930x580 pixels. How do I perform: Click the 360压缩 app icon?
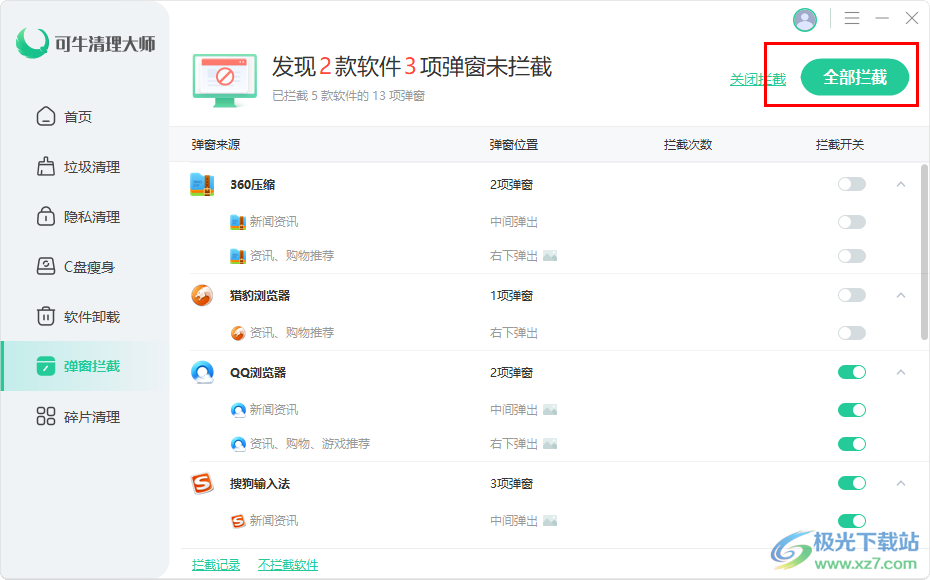pos(202,184)
